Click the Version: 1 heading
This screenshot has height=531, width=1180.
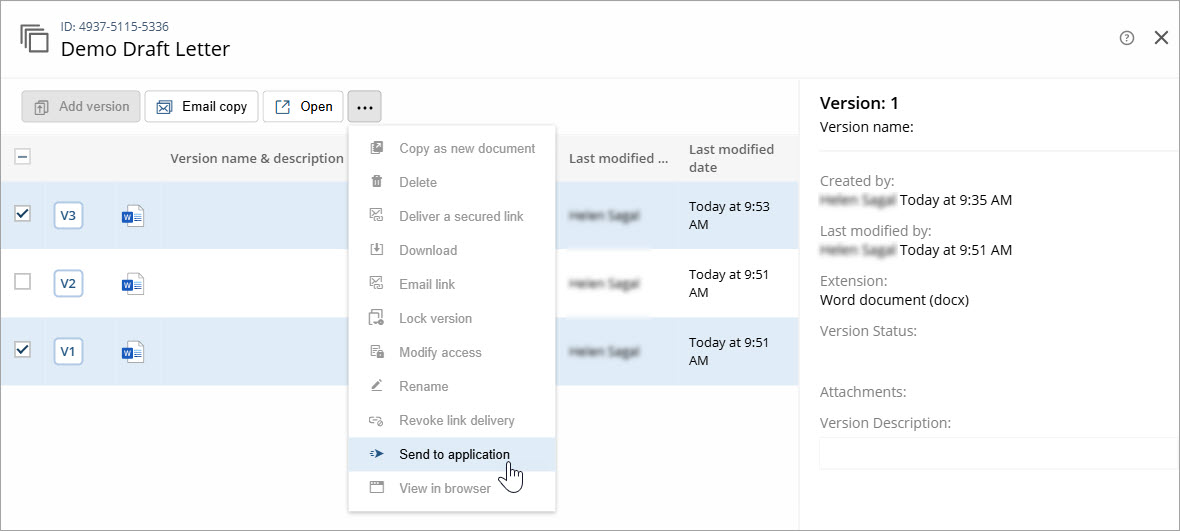[x=859, y=103]
